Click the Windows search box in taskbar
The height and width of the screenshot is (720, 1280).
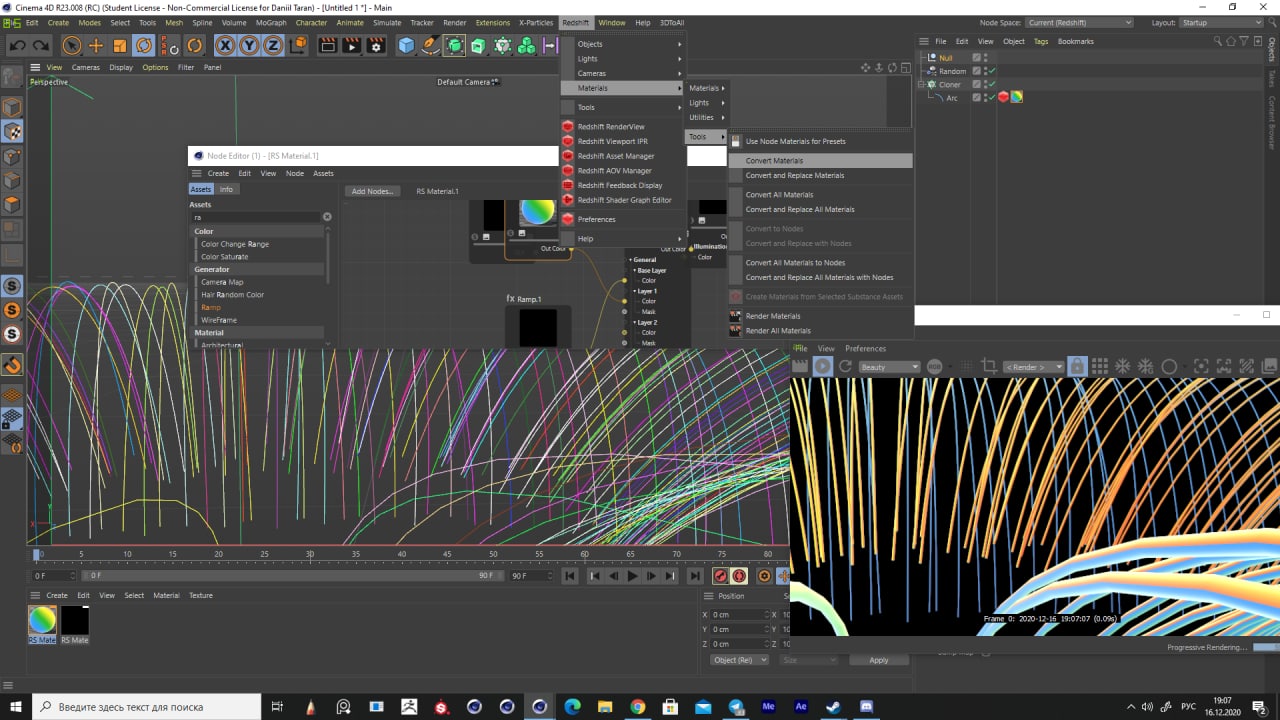tap(148, 706)
